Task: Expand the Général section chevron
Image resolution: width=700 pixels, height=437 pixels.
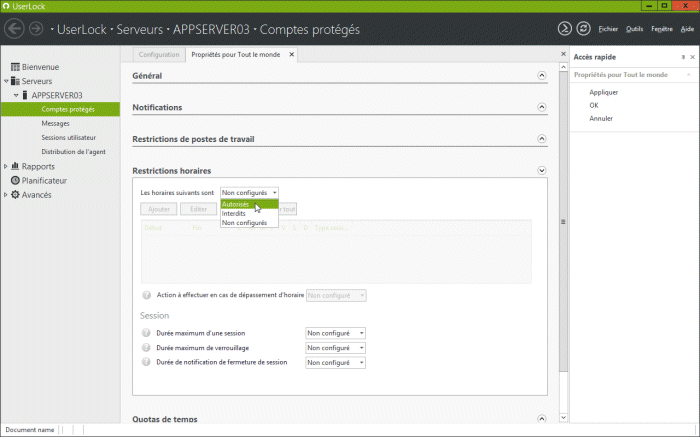Action: [542, 75]
